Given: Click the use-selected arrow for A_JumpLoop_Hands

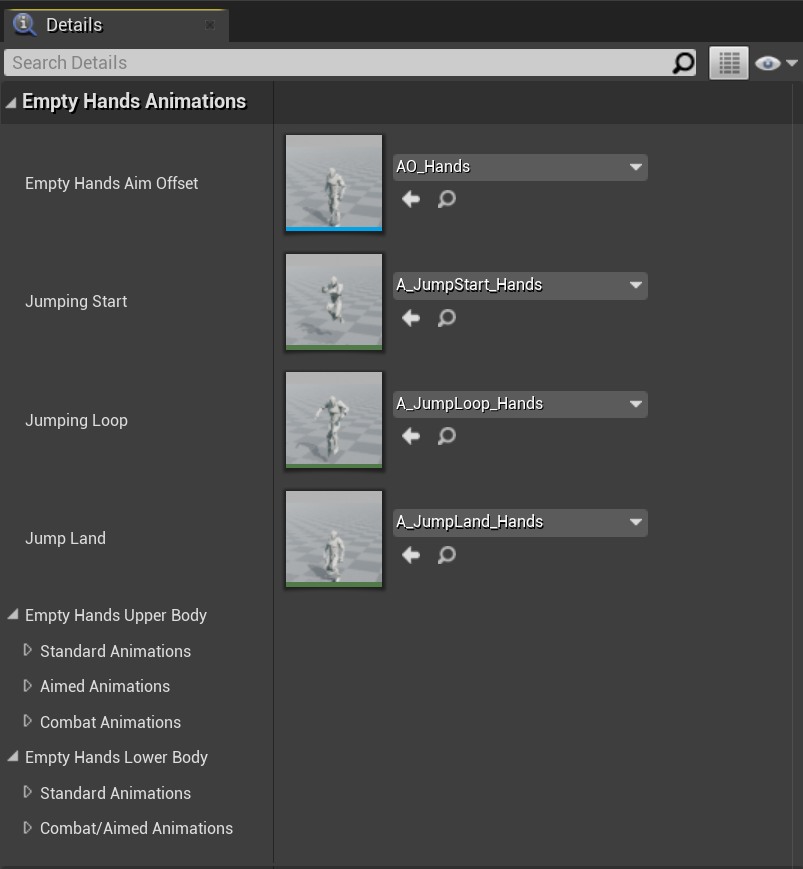Looking at the screenshot, I should click(411, 436).
